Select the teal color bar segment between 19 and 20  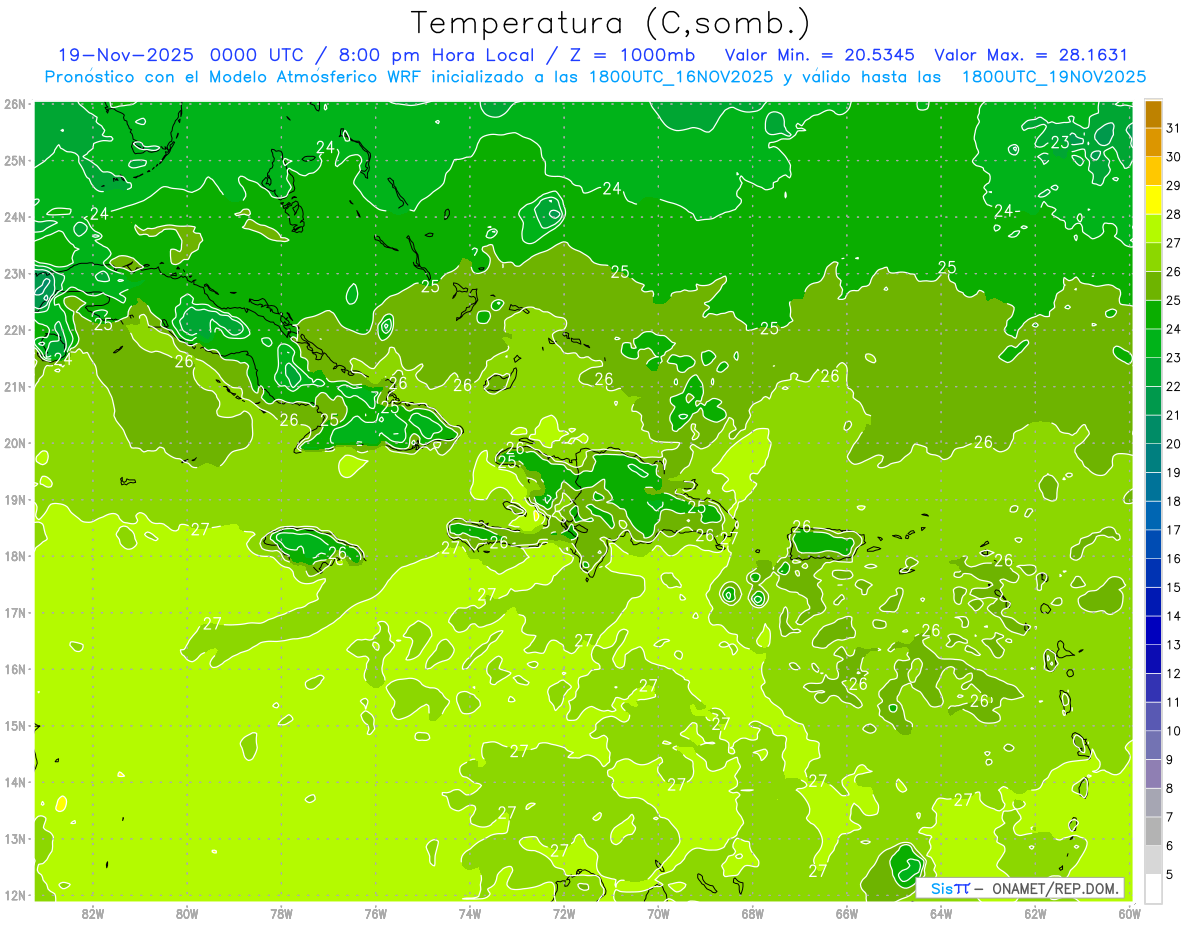coord(1153,458)
